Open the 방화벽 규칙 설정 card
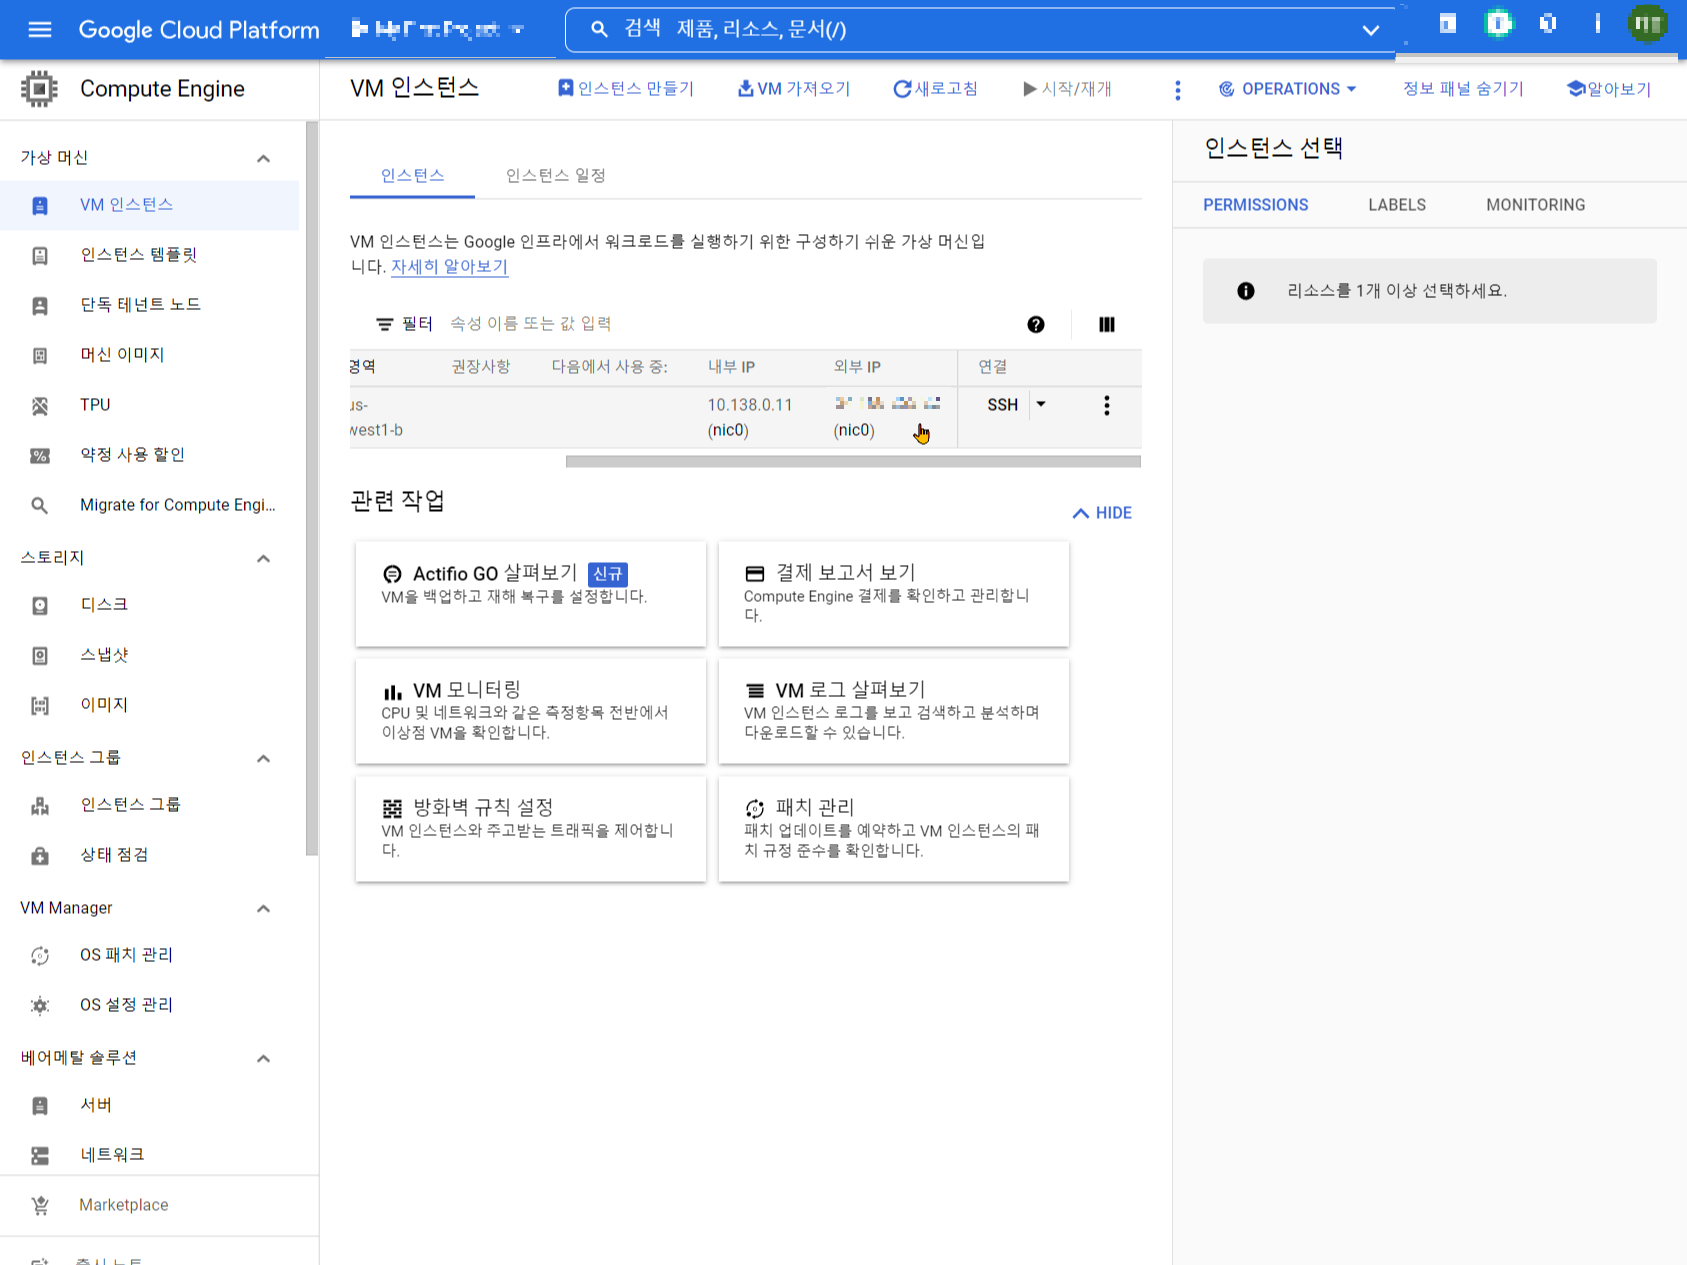 click(531, 829)
